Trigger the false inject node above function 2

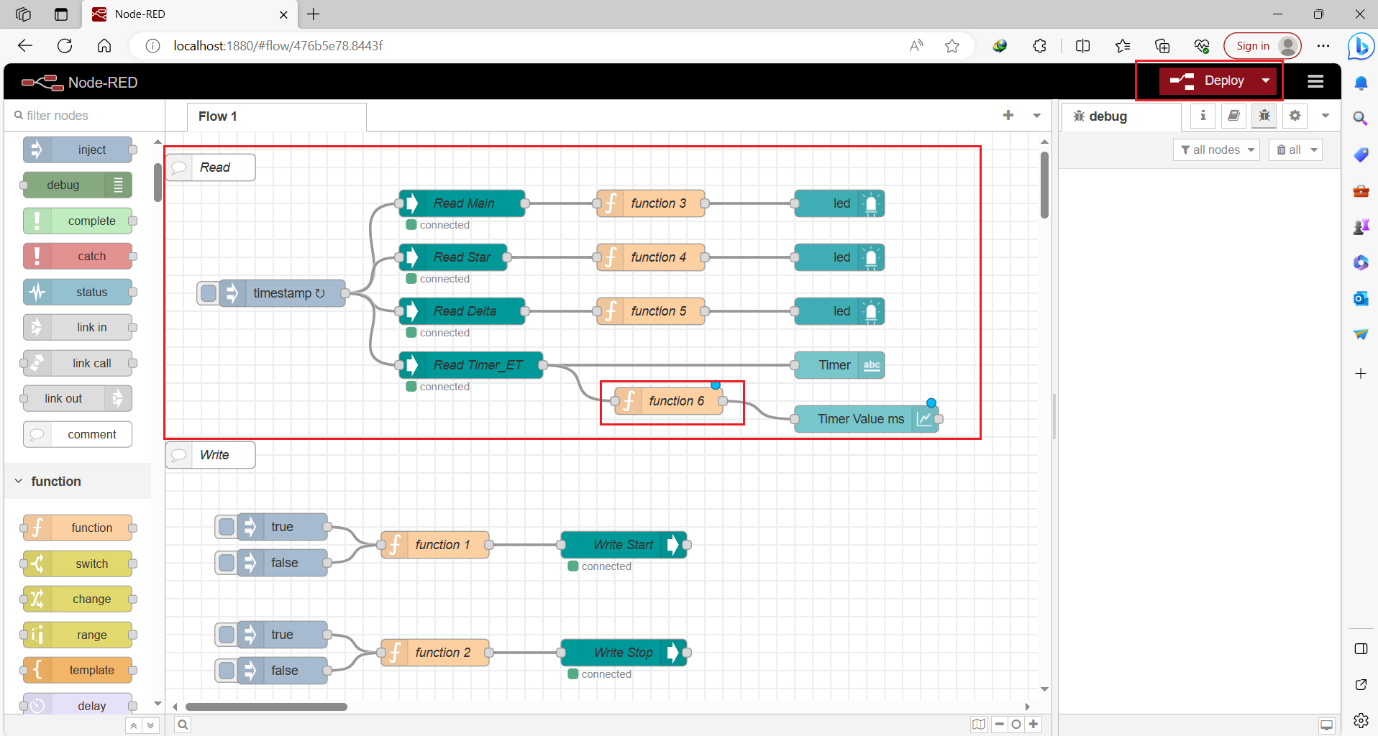coord(225,670)
